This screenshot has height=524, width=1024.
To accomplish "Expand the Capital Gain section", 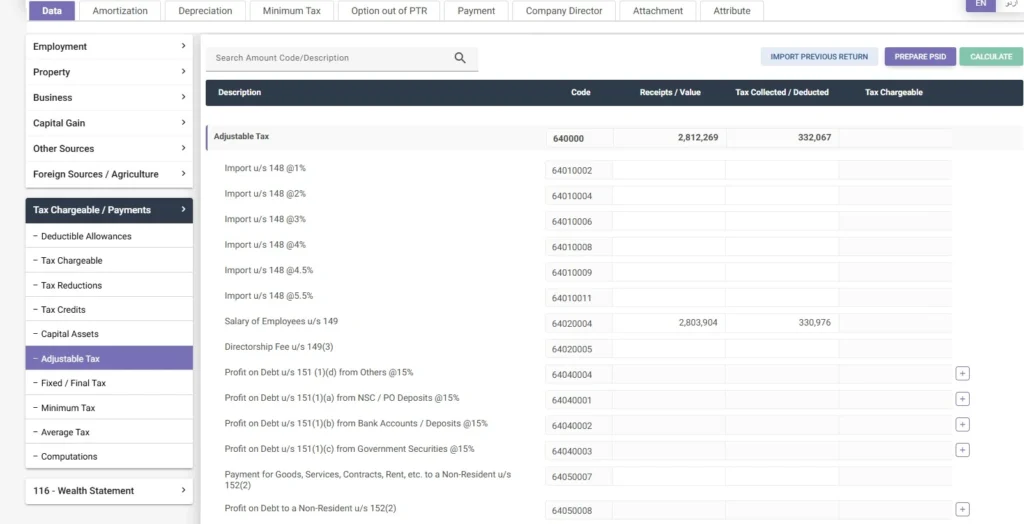I will point(109,123).
